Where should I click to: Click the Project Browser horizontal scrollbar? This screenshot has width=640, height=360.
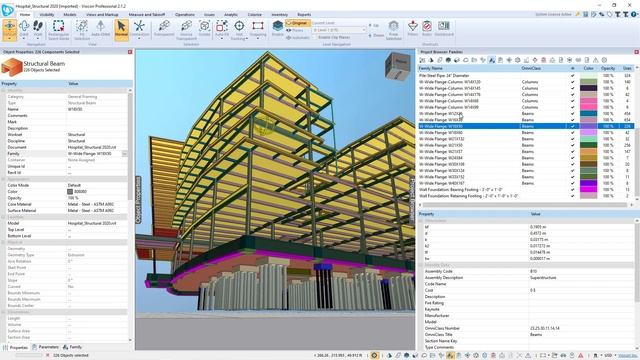[x=525, y=205]
